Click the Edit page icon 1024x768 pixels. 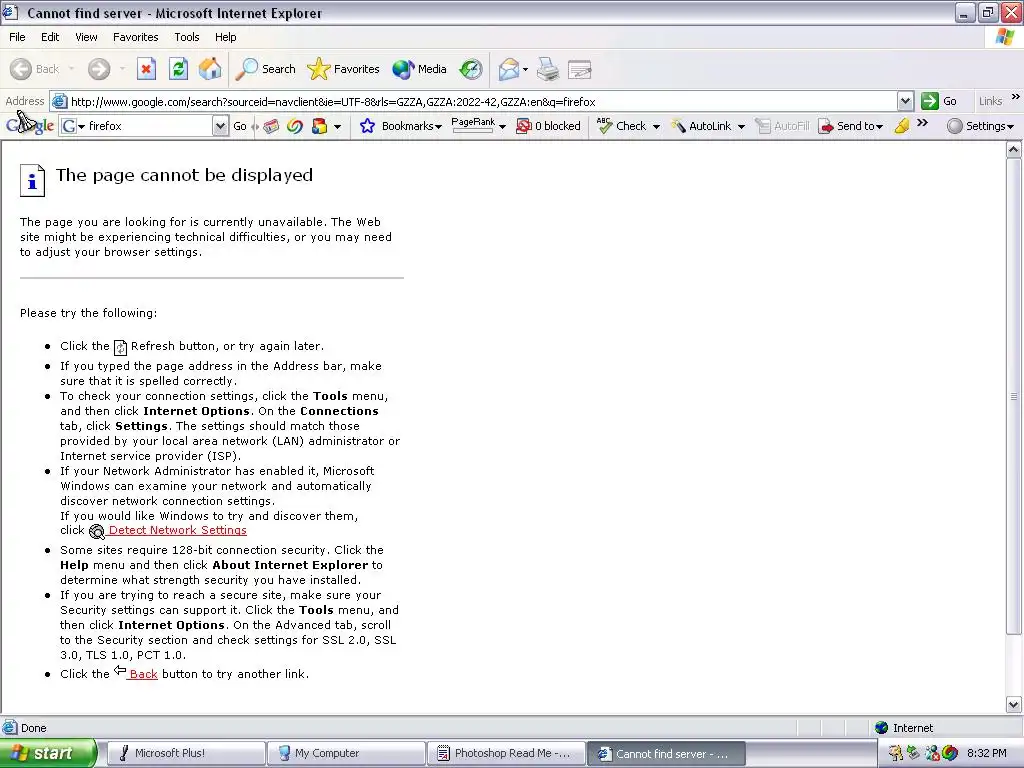click(580, 69)
